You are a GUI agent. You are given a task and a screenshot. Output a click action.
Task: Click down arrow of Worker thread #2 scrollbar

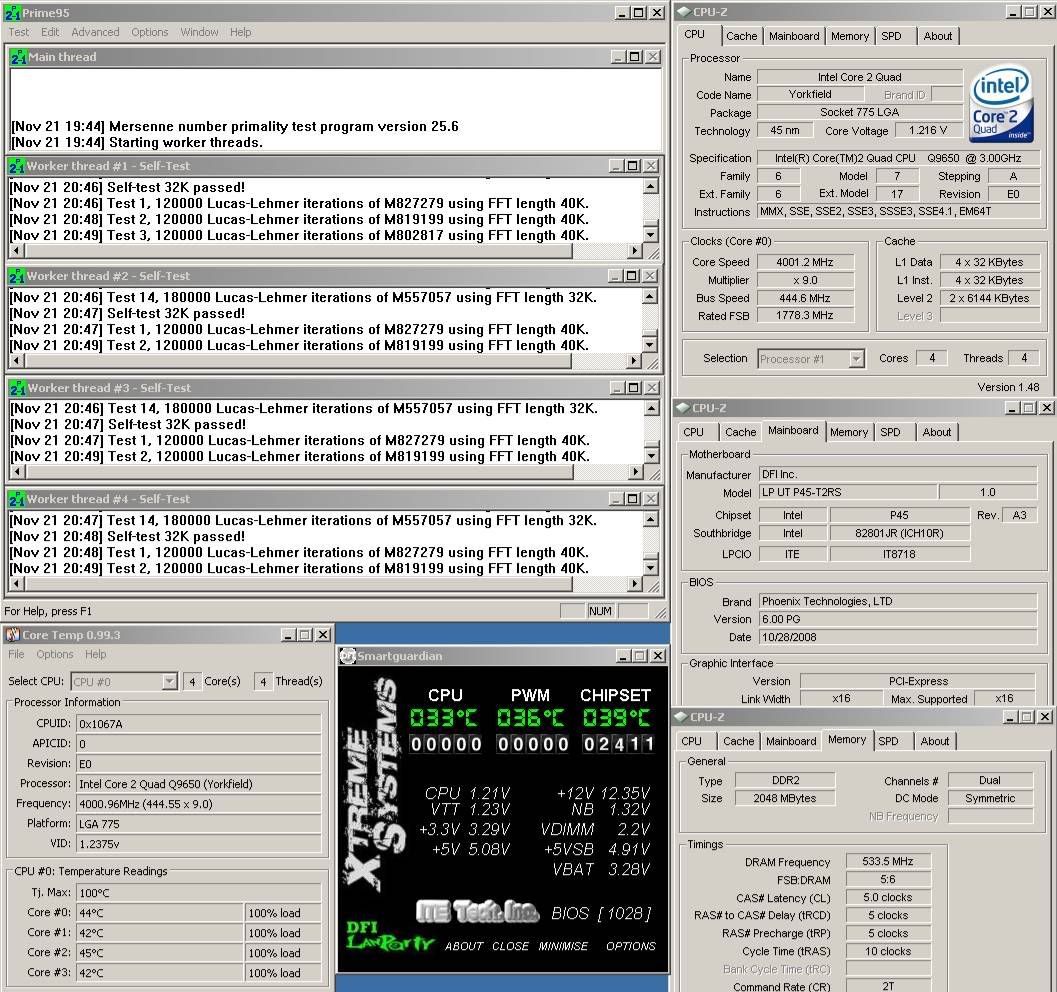tap(651, 344)
